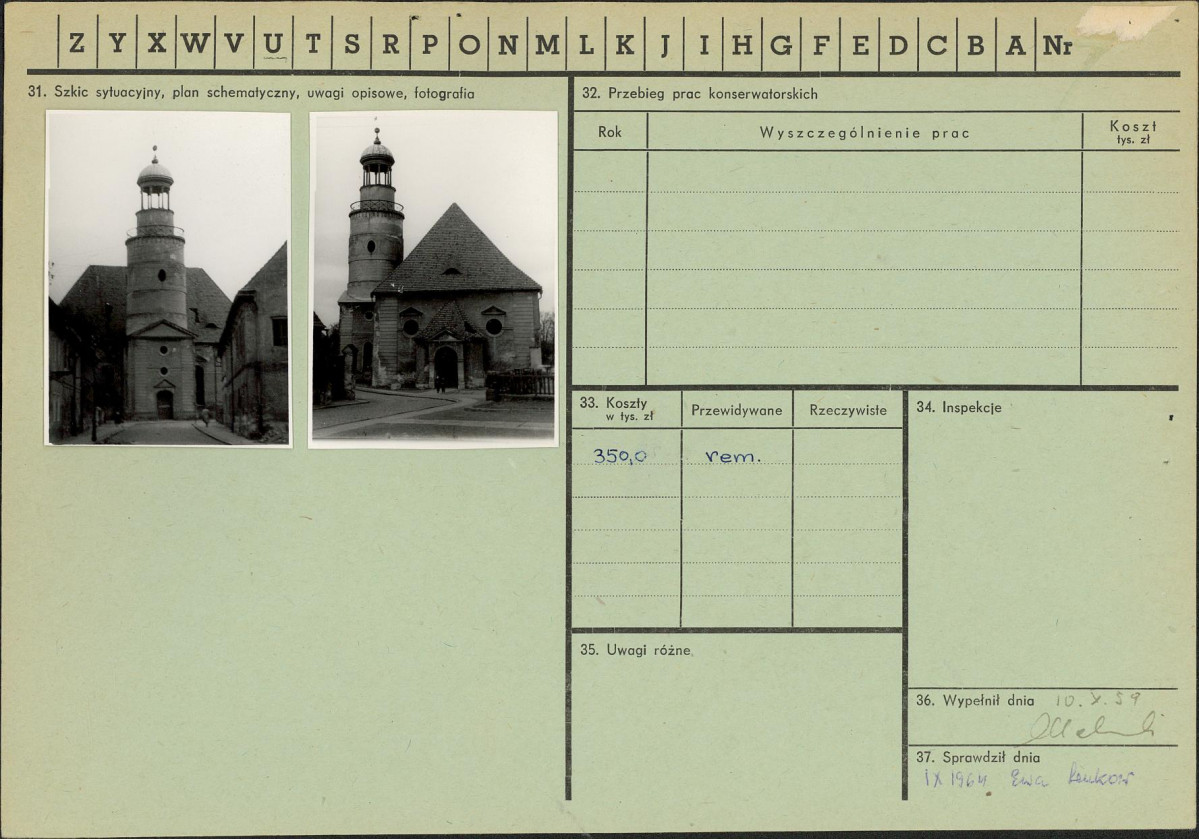Click the letter I index cell
The height and width of the screenshot is (839, 1199).
tap(703, 44)
